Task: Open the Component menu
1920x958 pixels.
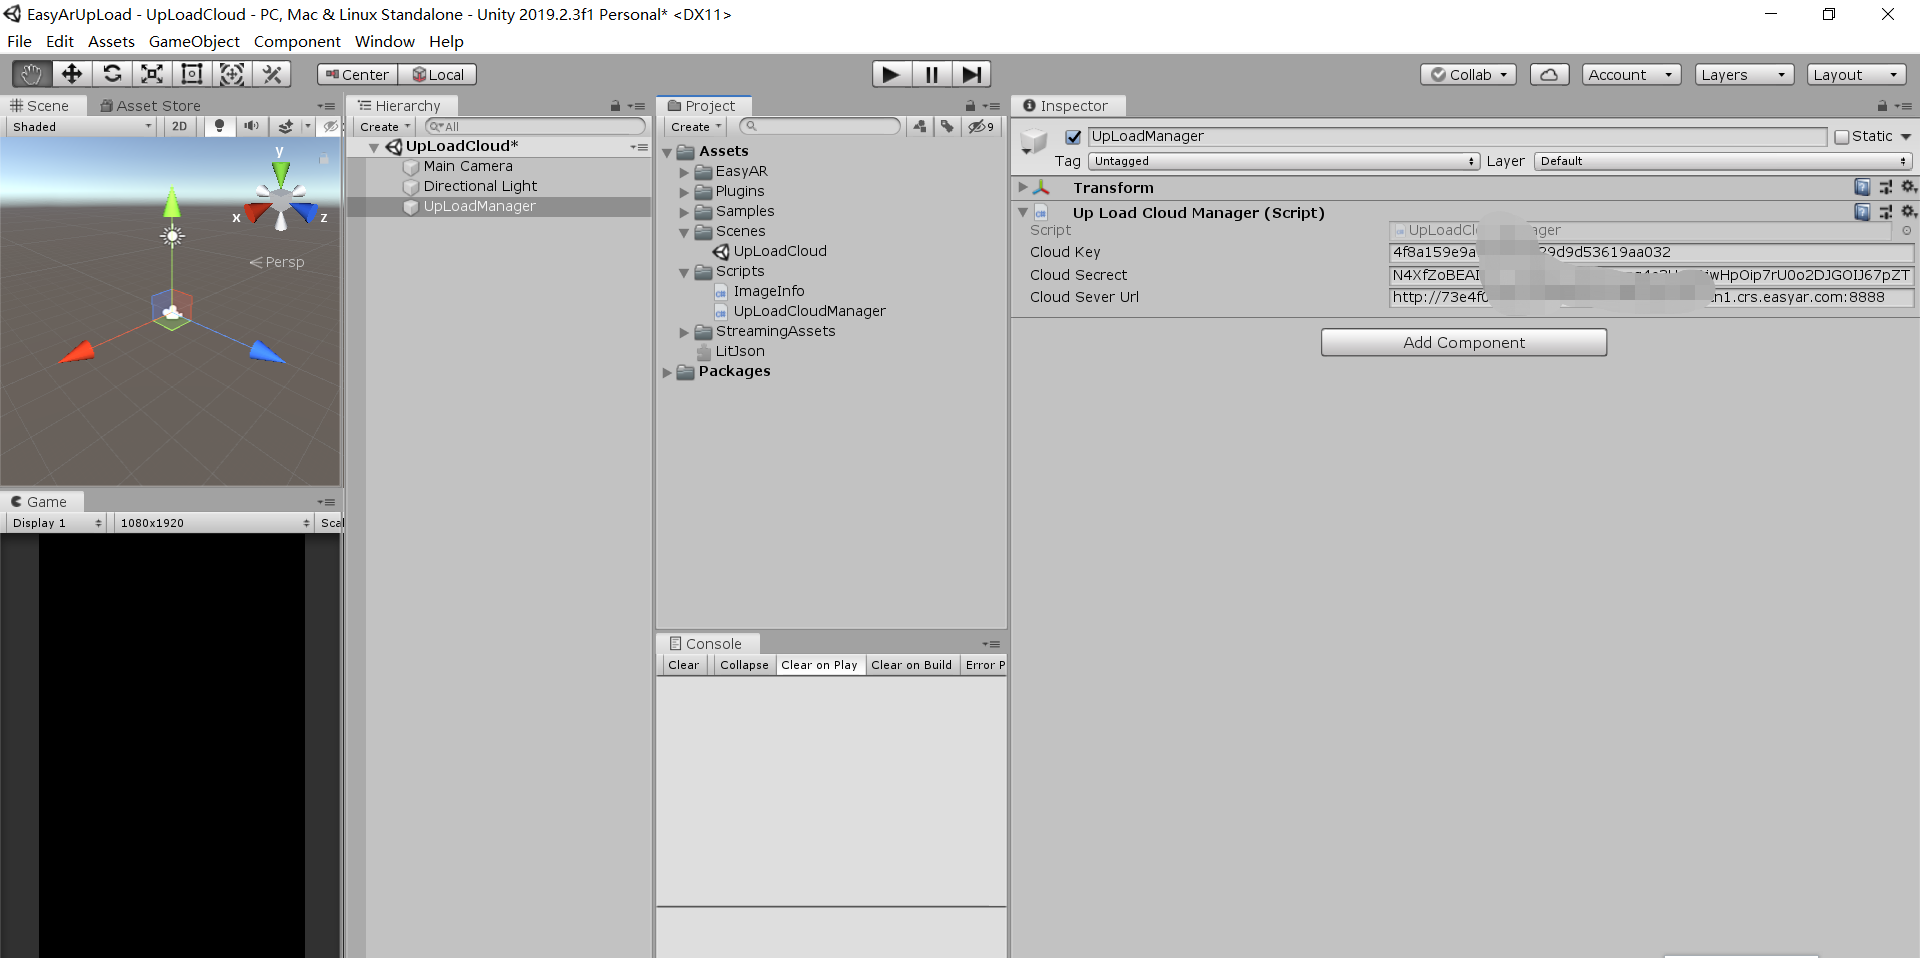Action: (x=297, y=42)
